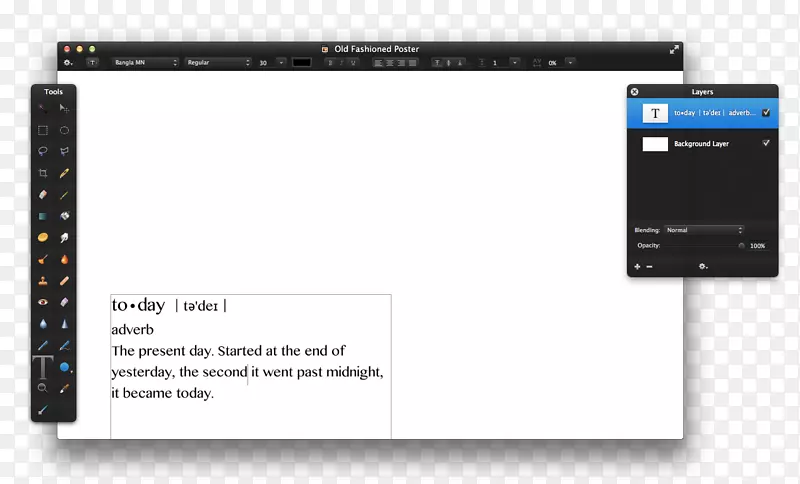Select the Background Layer row

click(702, 144)
